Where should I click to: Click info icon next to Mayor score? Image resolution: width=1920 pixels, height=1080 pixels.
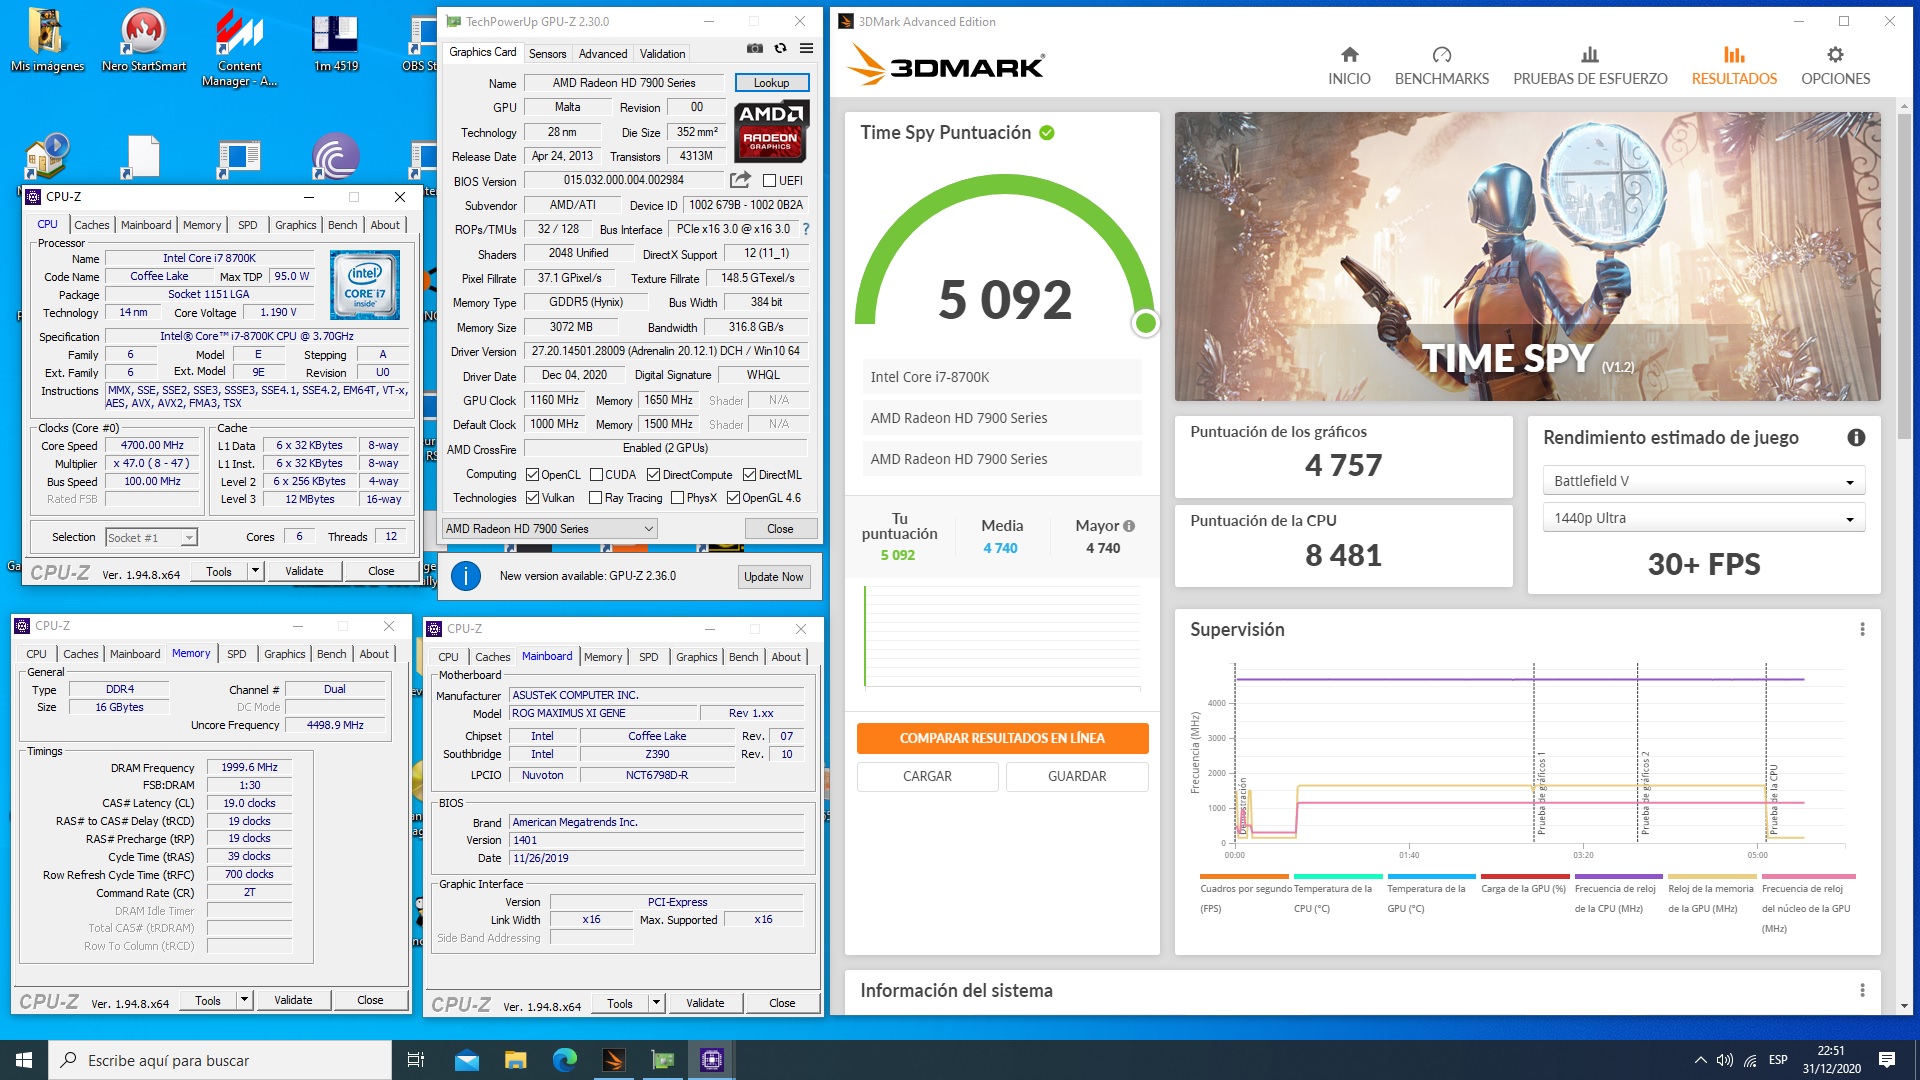click(1129, 526)
